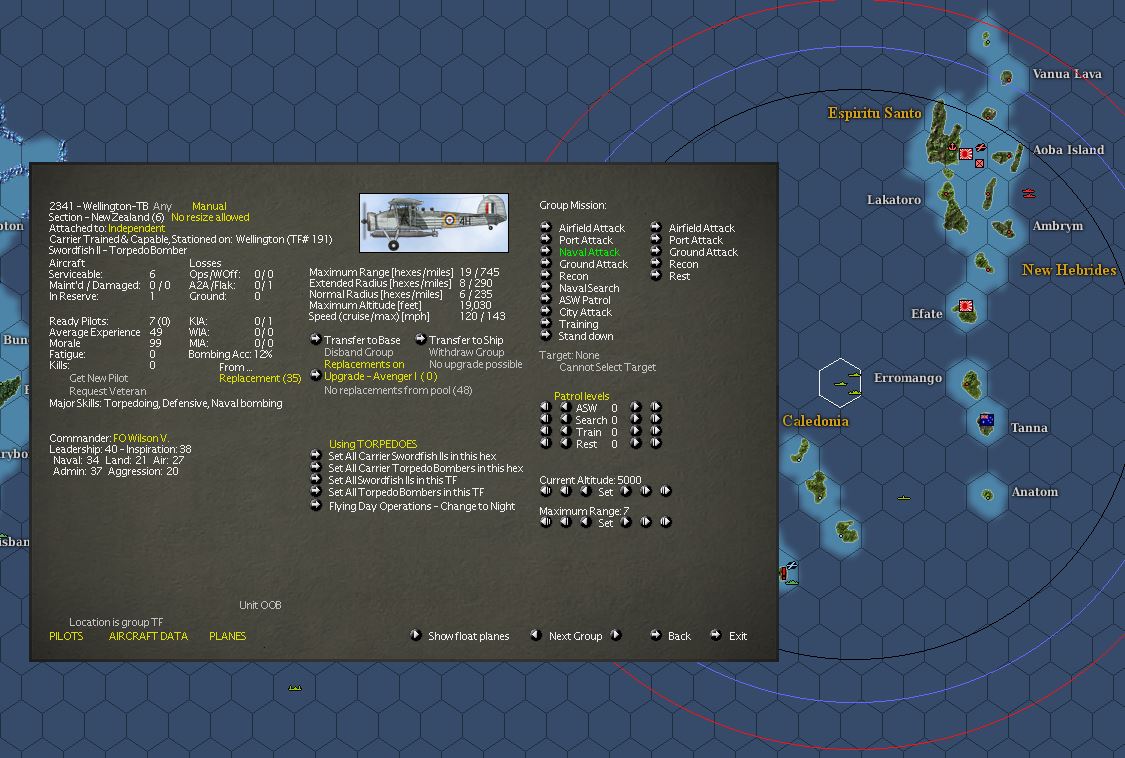Increase Train patrol level by one step

click(635, 431)
